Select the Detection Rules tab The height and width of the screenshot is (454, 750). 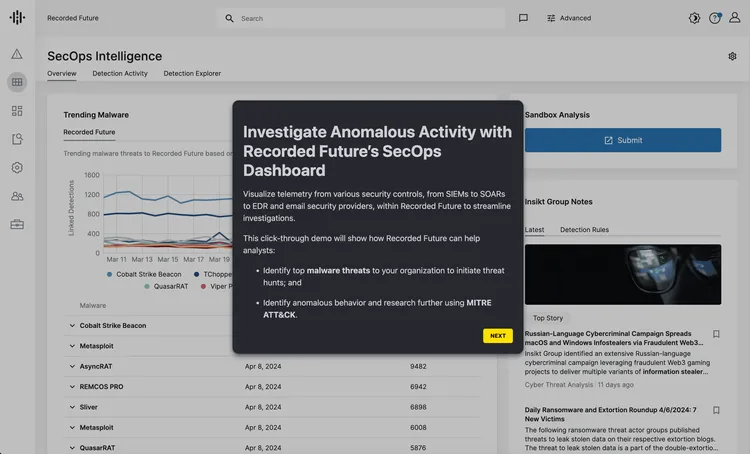584,230
